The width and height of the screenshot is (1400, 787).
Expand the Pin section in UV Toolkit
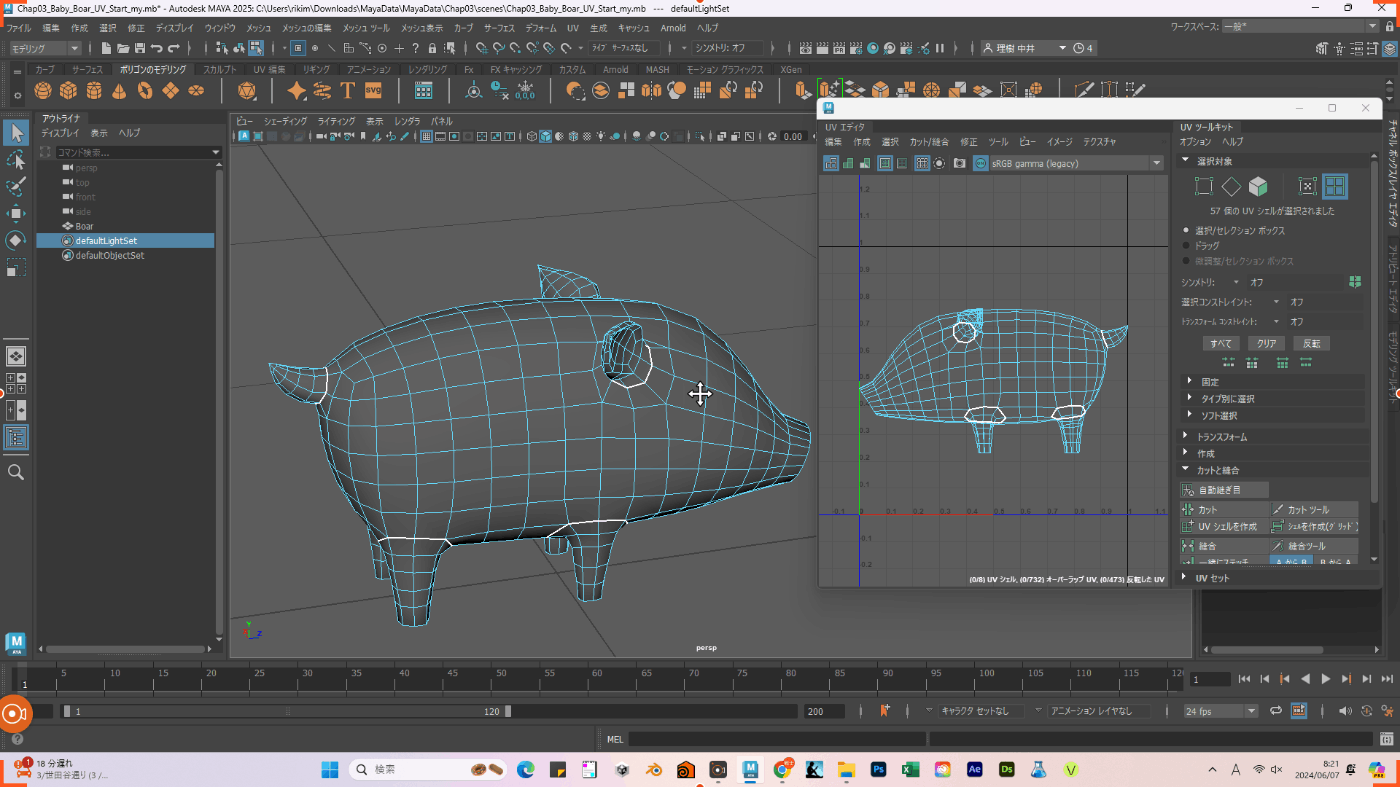click(1272, 382)
